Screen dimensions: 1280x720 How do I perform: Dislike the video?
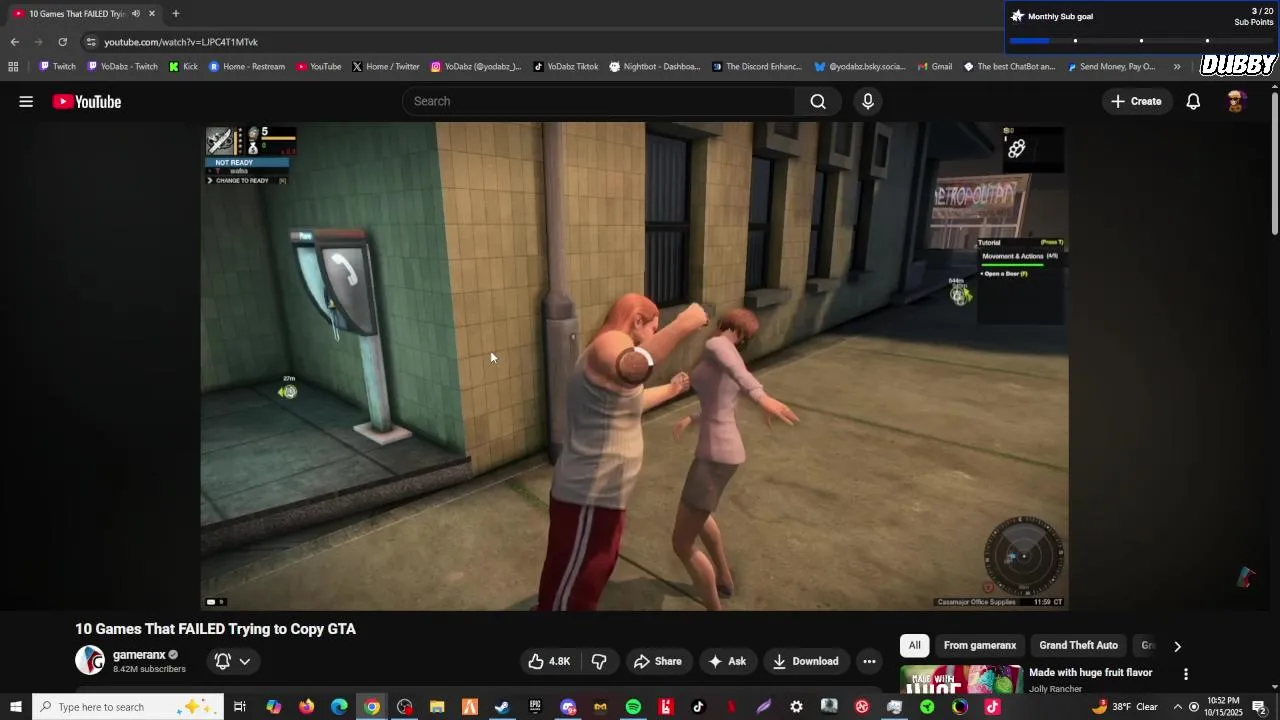(x=599, y=661)
